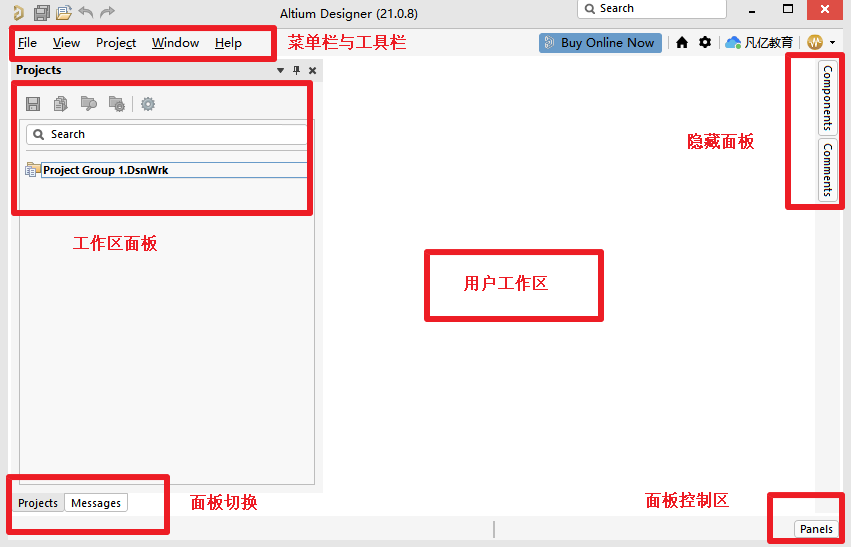The width and height of the screenshot is (851, 547).
Task: Open the Window menu
Action: click(175, 43)
